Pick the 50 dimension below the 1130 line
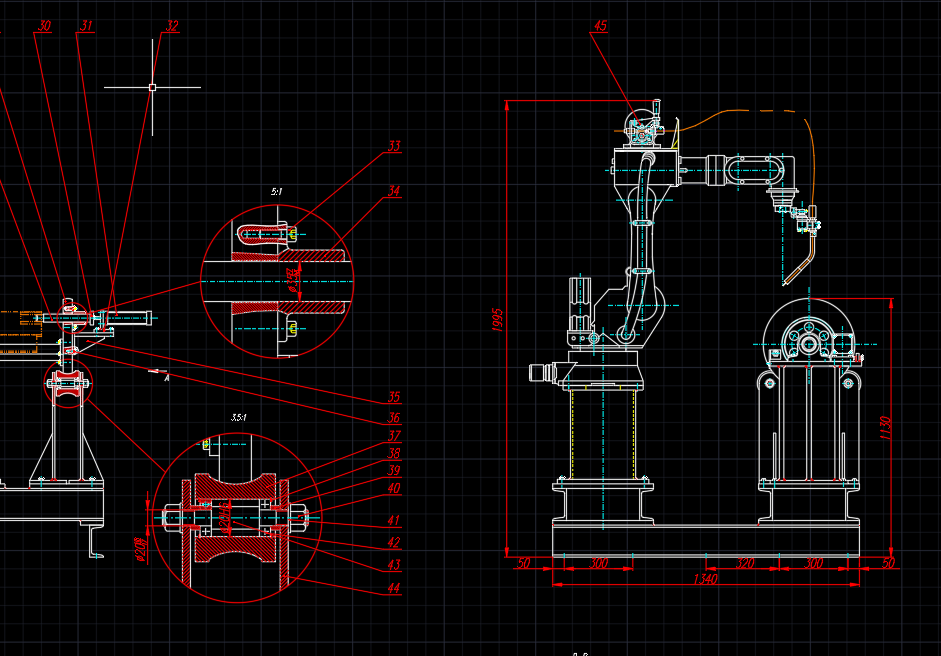This screenshot has width=941, height=656. click(x=889, y=563)
